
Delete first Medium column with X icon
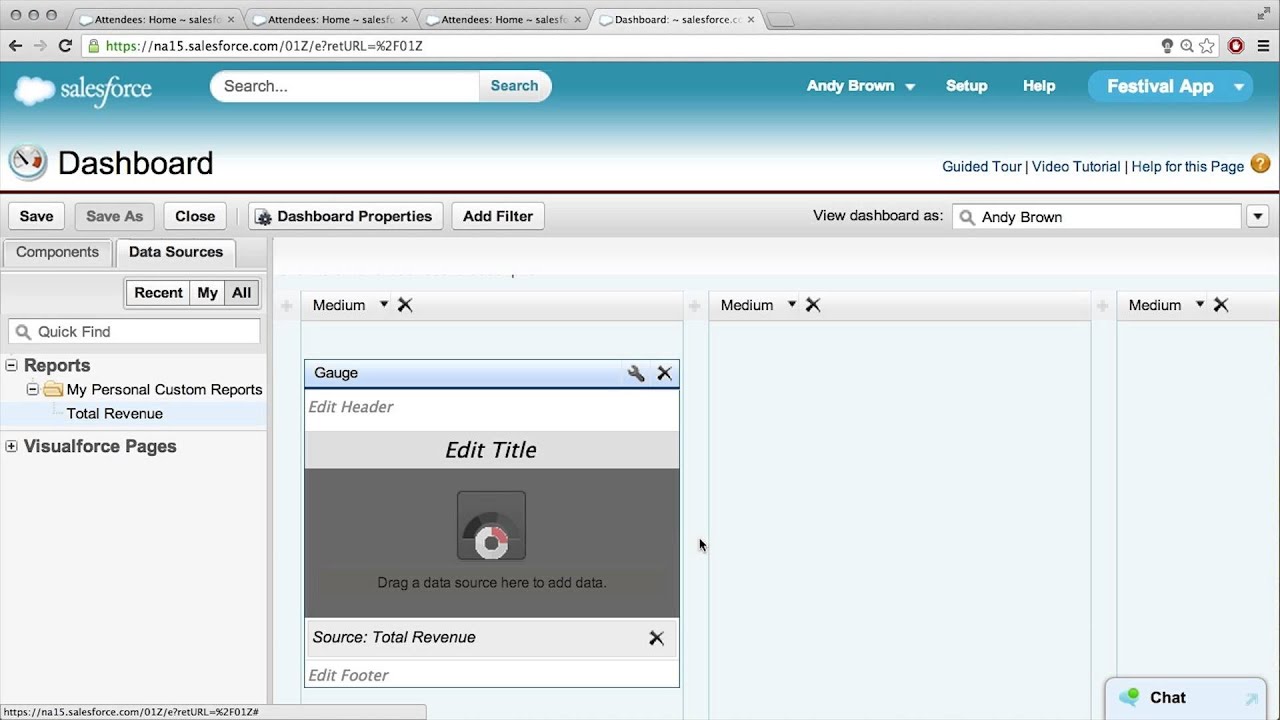(405, 305)
